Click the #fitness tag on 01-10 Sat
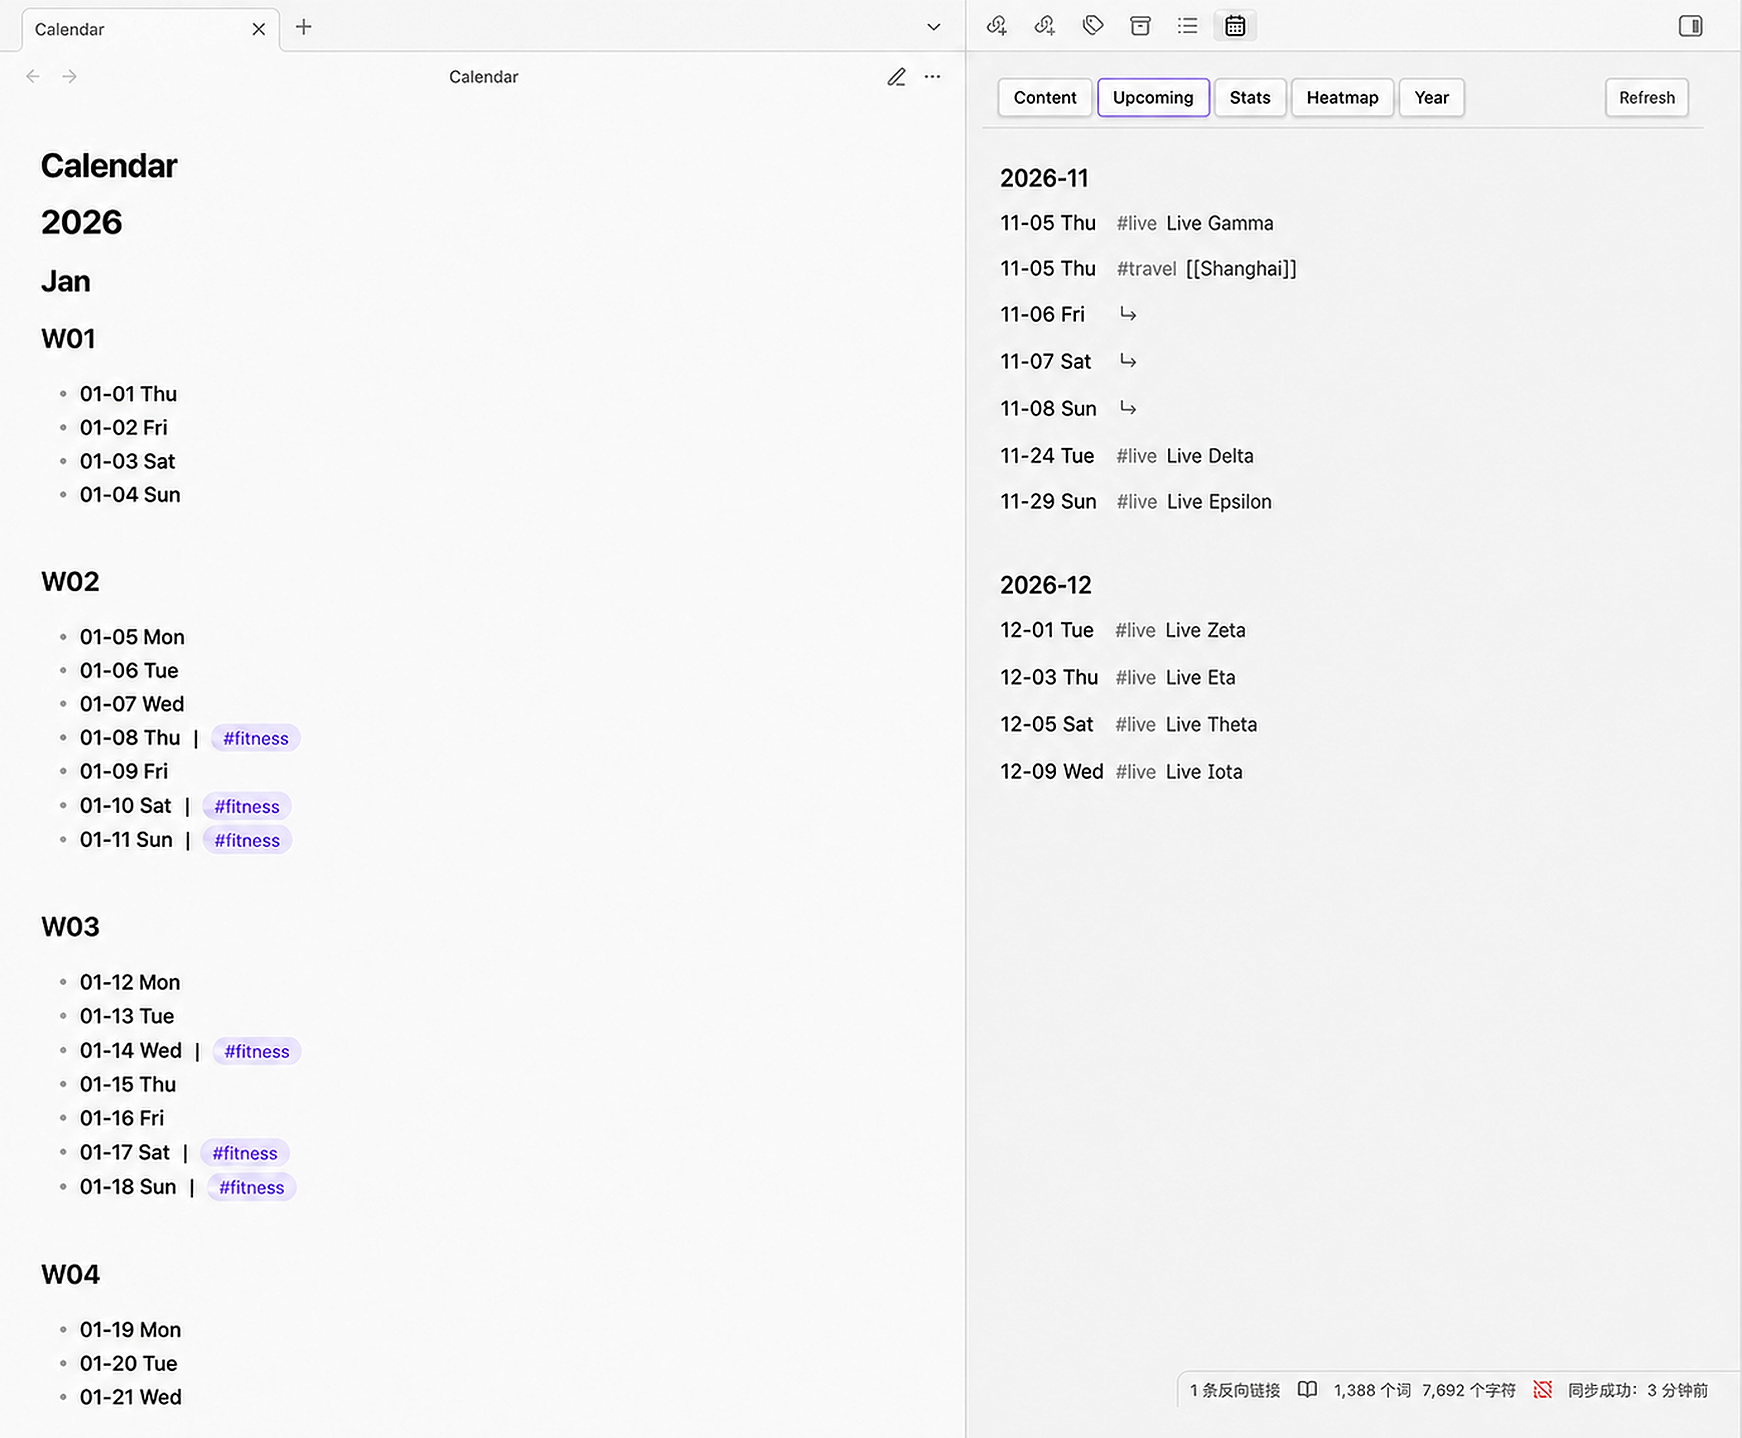Viewport: 1742px width, 1438px height. (247, 806)
